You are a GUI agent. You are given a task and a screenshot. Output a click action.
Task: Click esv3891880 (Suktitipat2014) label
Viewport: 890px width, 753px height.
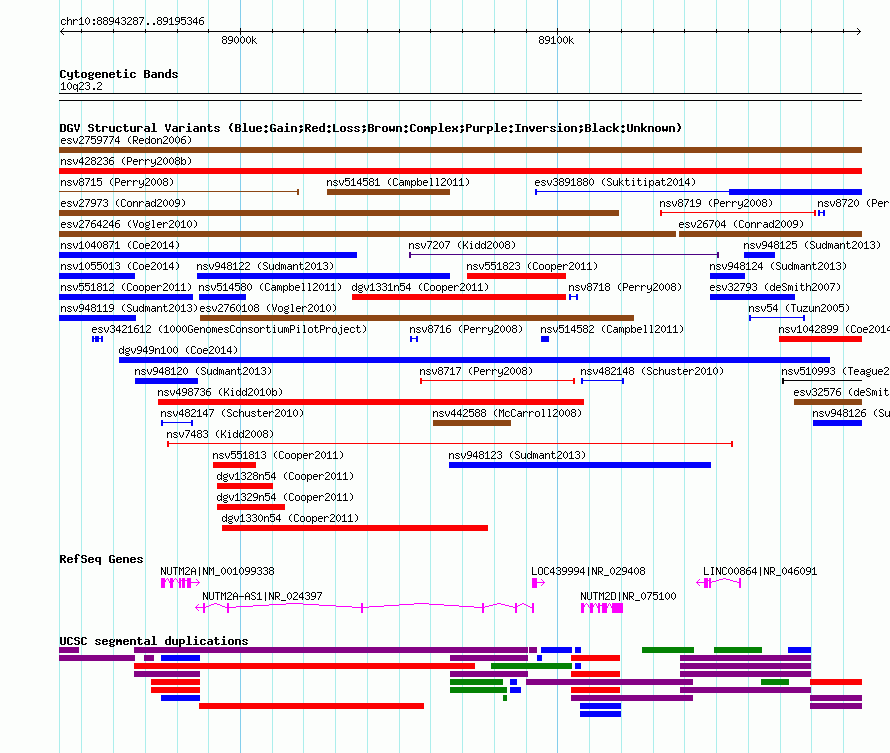pyautogui.click(x=615, y=182)
